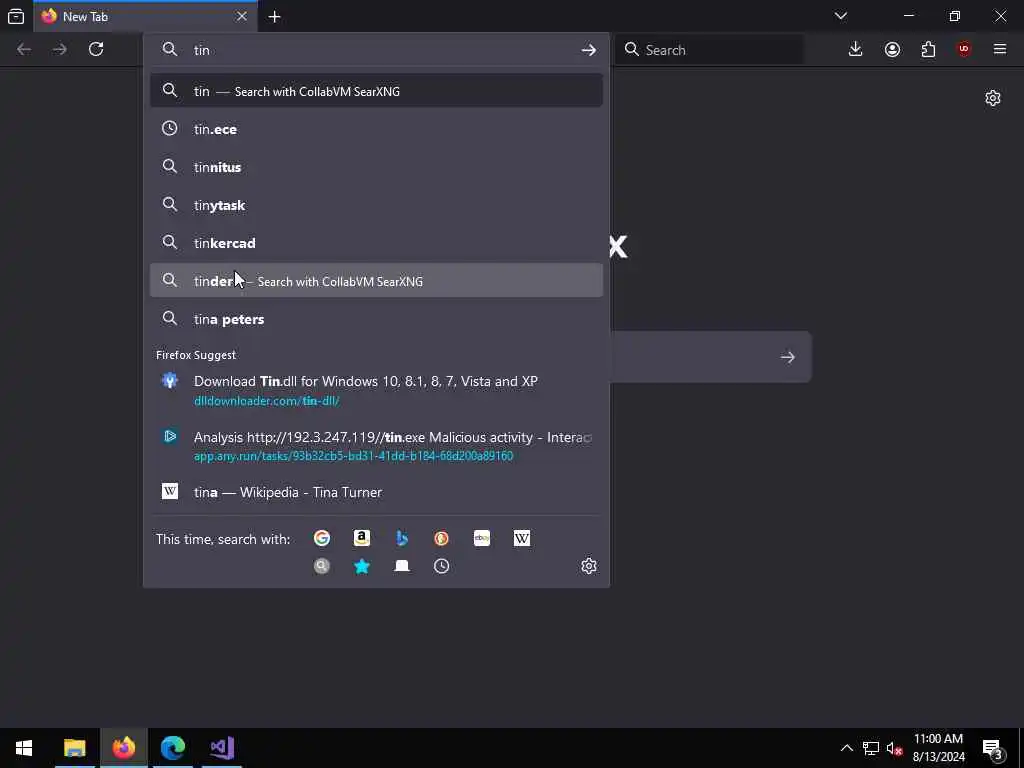
Task: Open the Firefox account menu
Action: coord(892,49)
